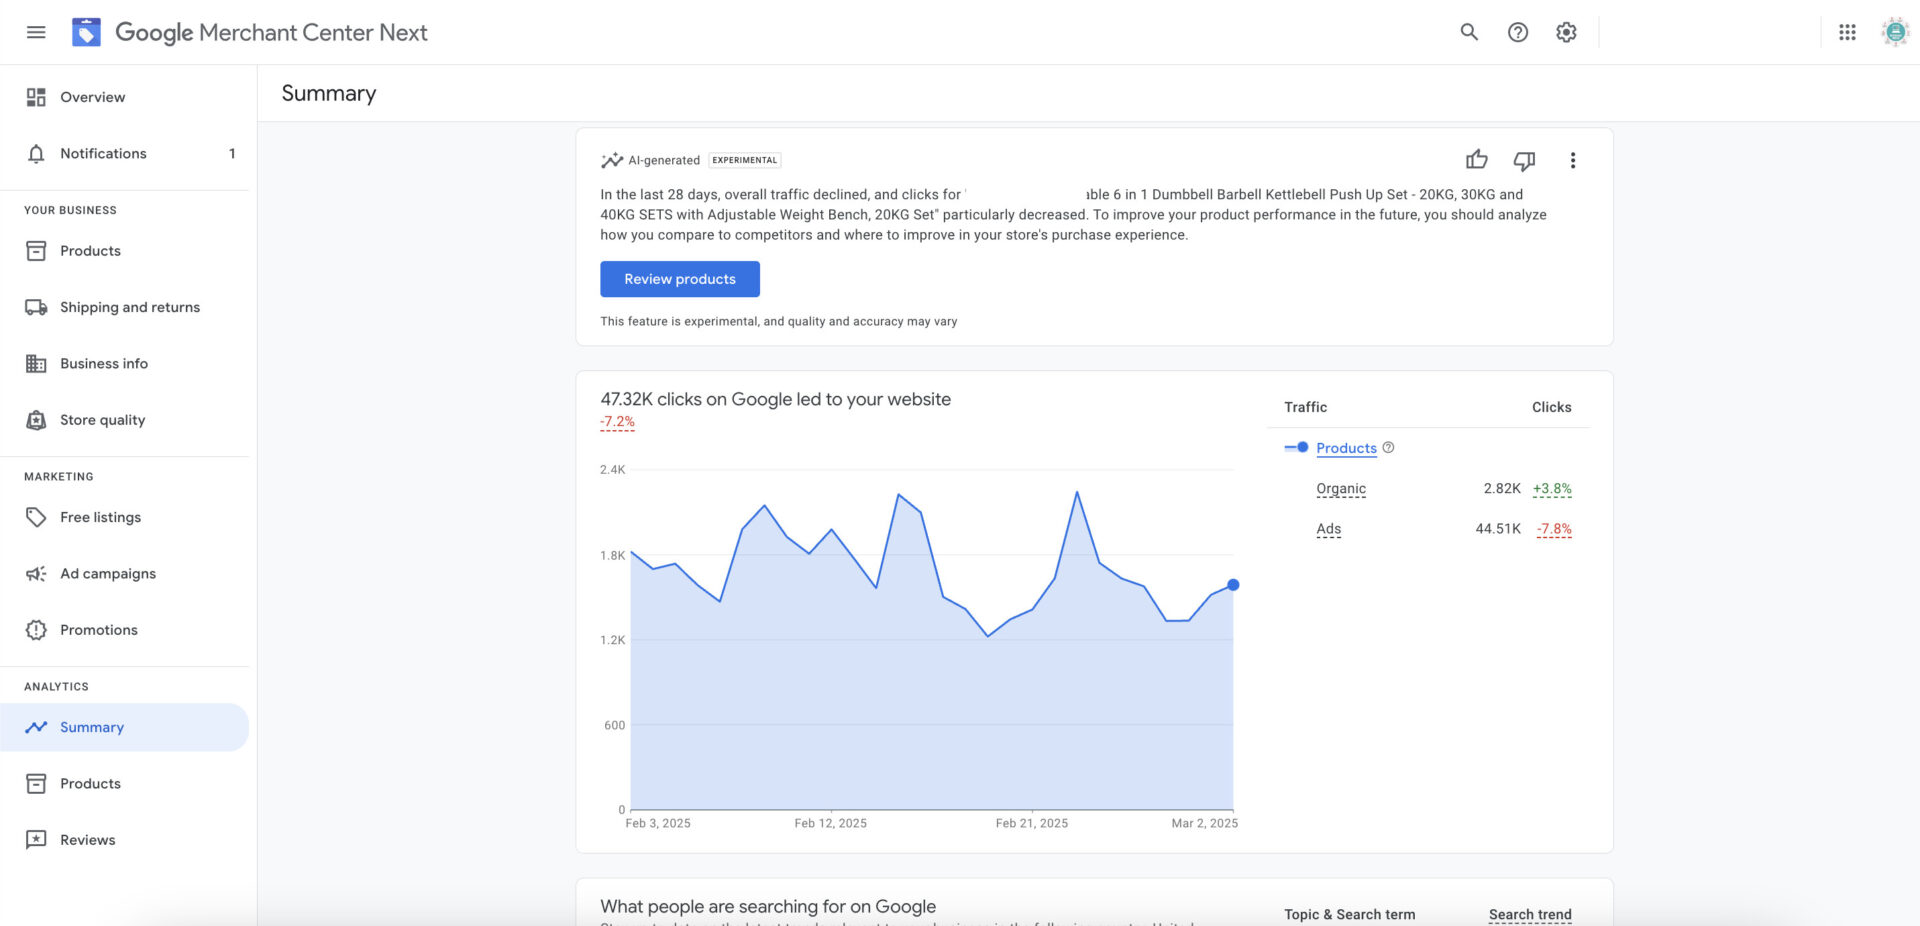Open the hamburger main menu
Viewport: 1920px width, 926px height.
point(36,32)
